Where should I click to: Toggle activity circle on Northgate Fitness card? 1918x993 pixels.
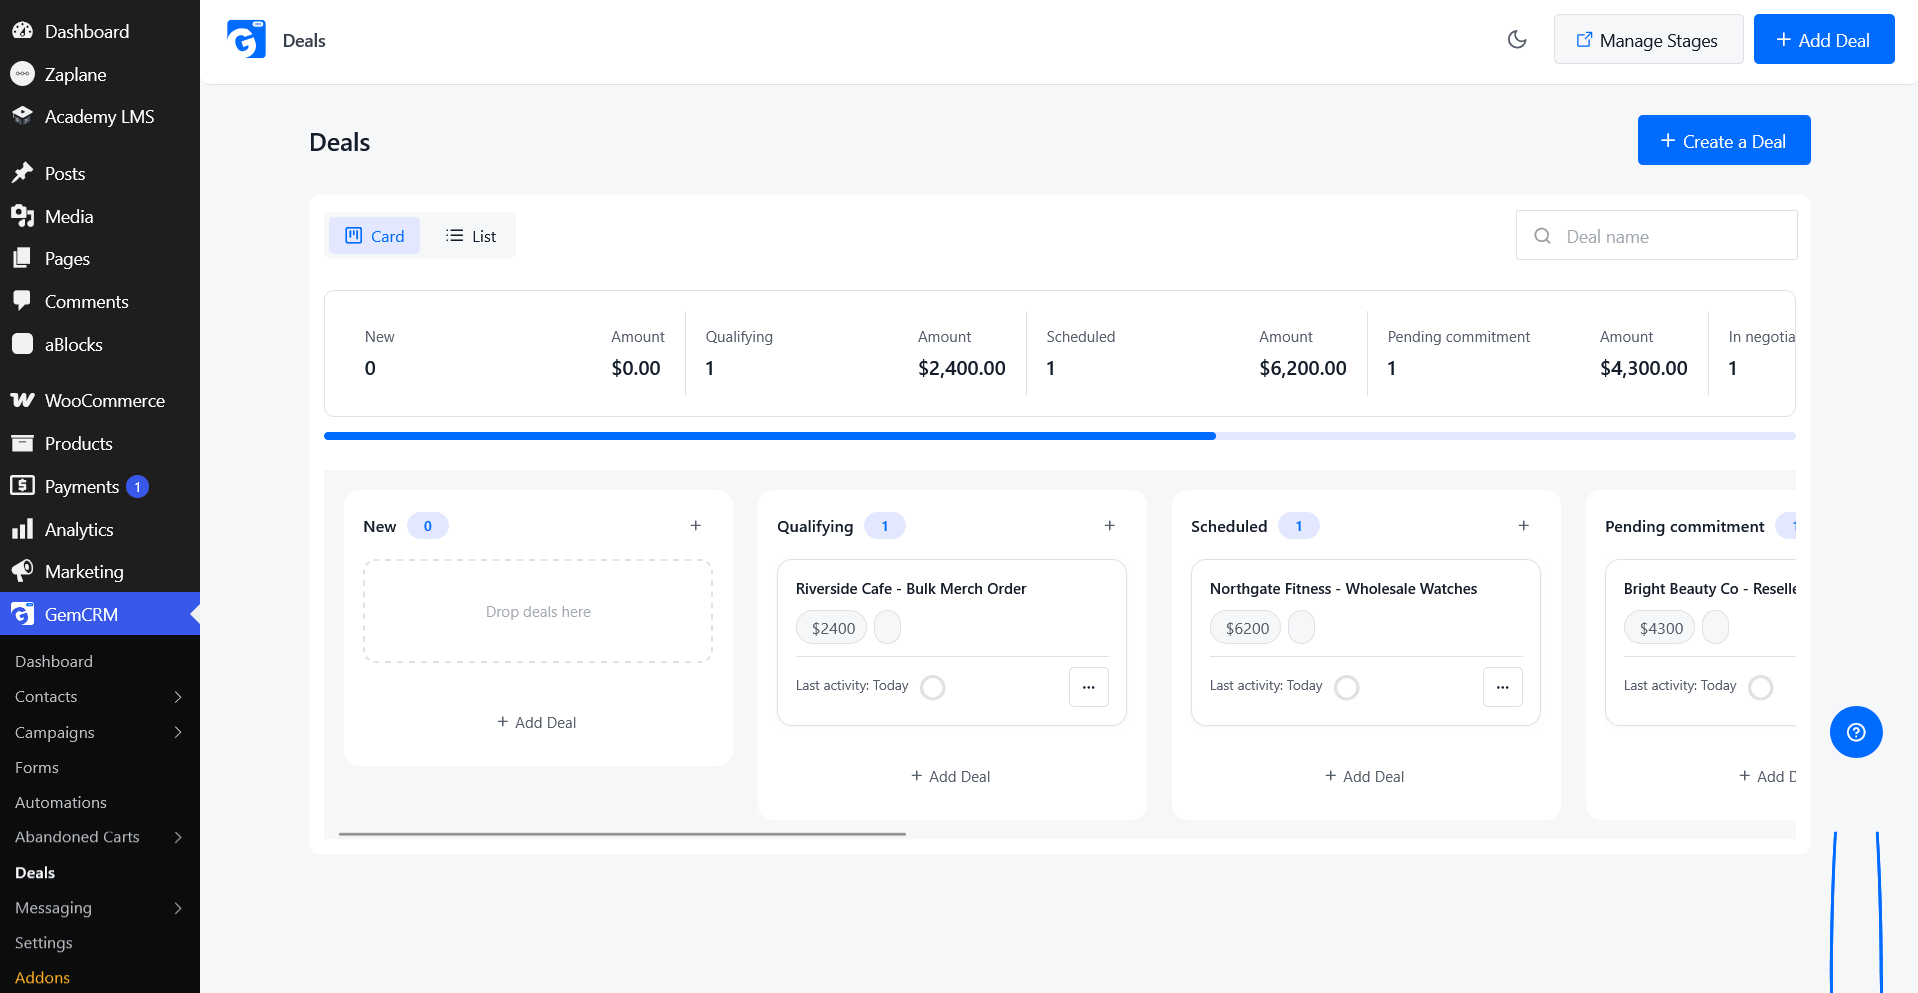click(x=1347, y=687)
